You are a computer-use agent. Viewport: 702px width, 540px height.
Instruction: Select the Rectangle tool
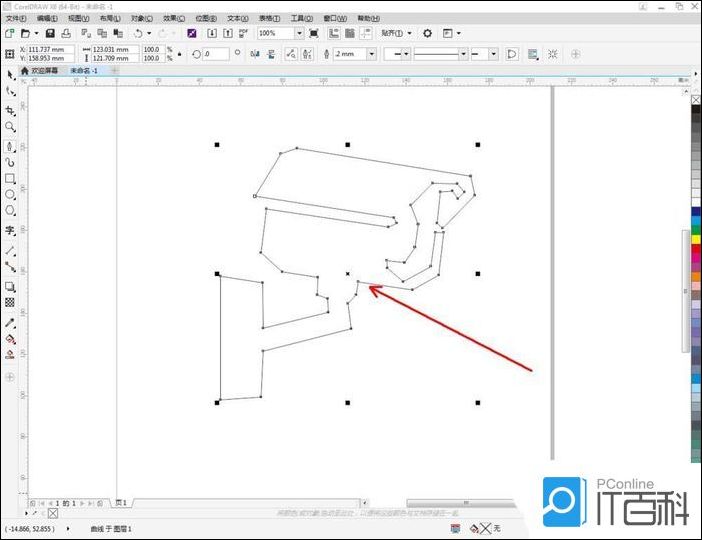click(9, 179)
